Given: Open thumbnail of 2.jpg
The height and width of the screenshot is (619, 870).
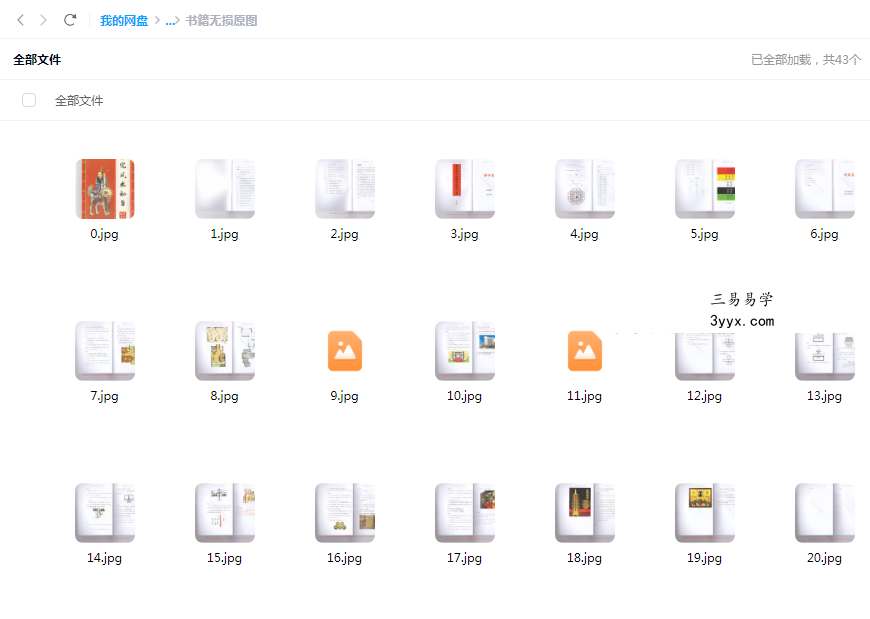Looking at the screenshot, I should 345,189.
